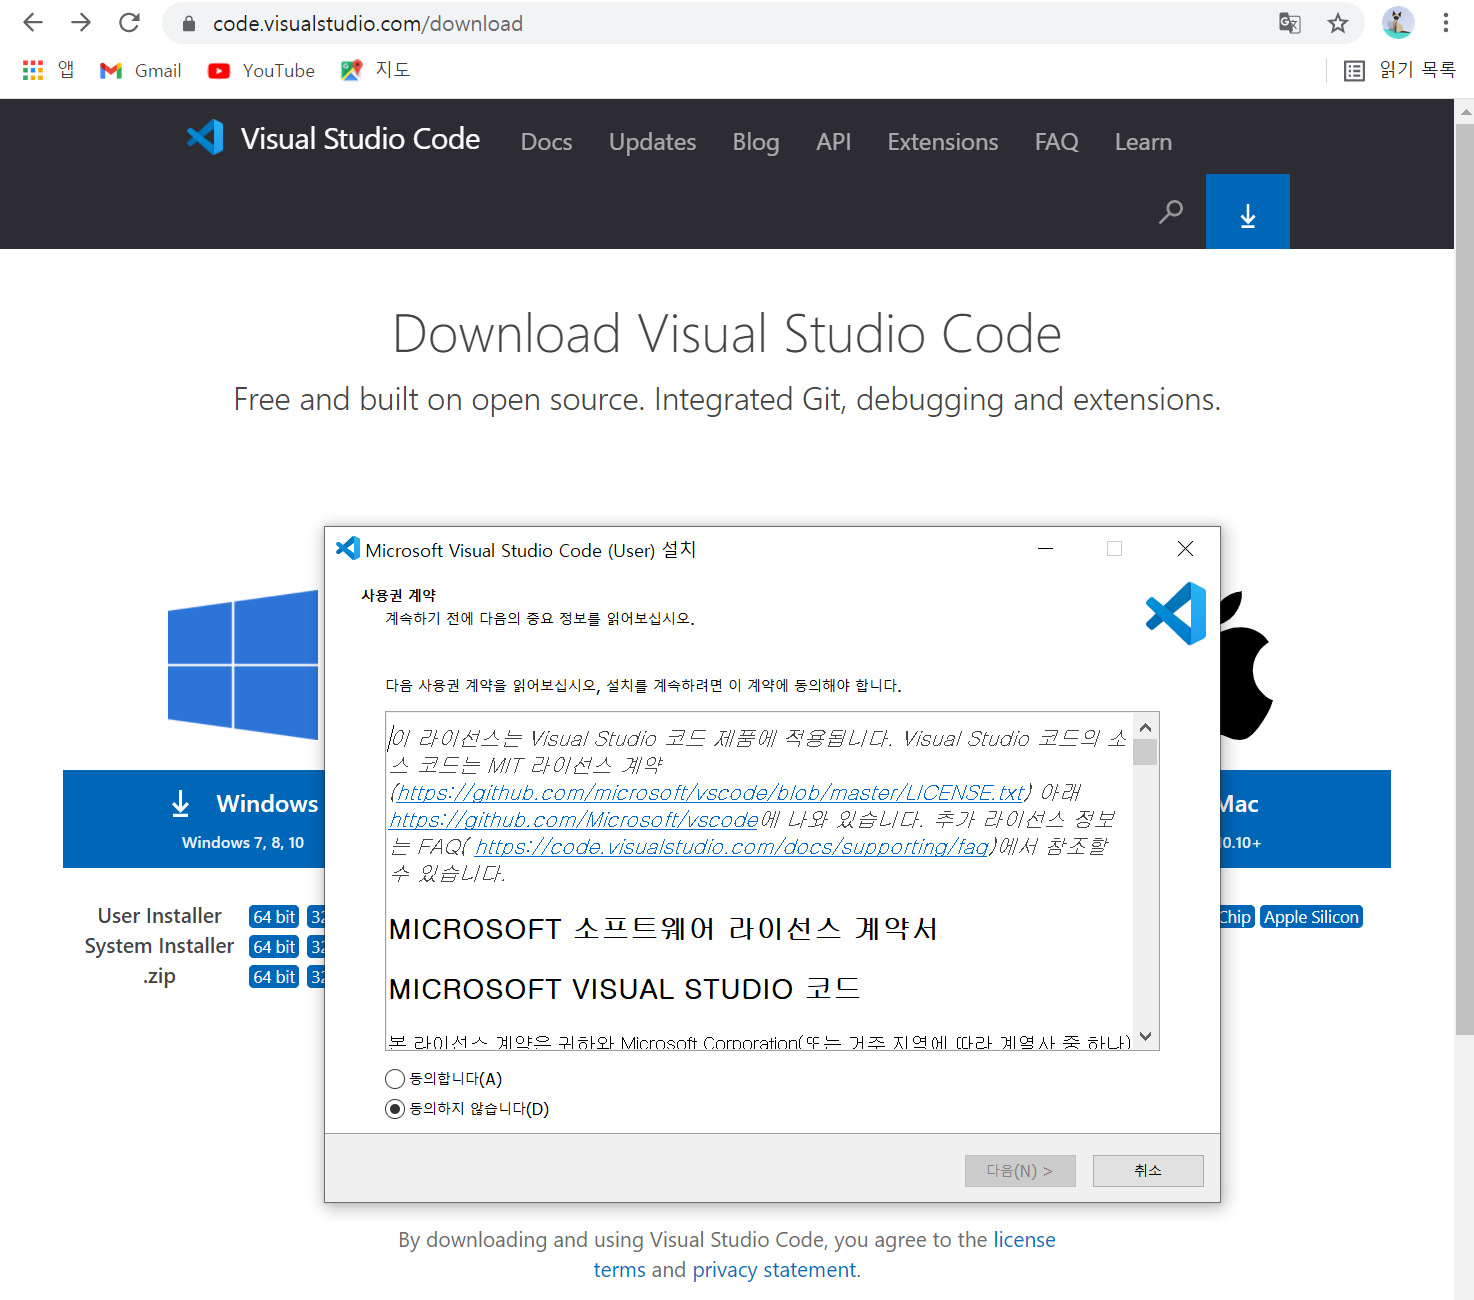Open the reading list (읽기 목록)
This screenshot has height=1300, width=1474.
[x=1400, y=70]
